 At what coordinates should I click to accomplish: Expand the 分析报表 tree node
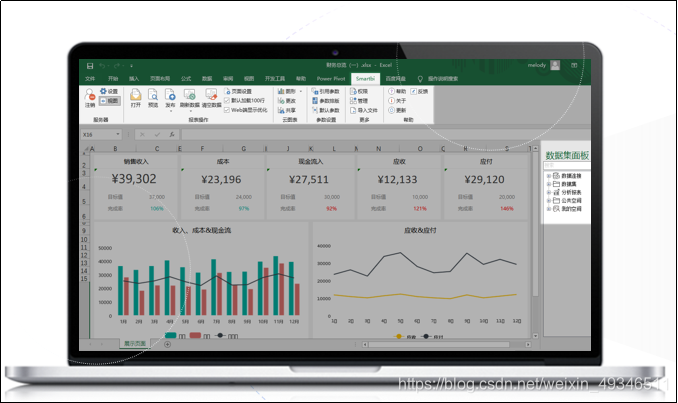(x=549, y=192)
